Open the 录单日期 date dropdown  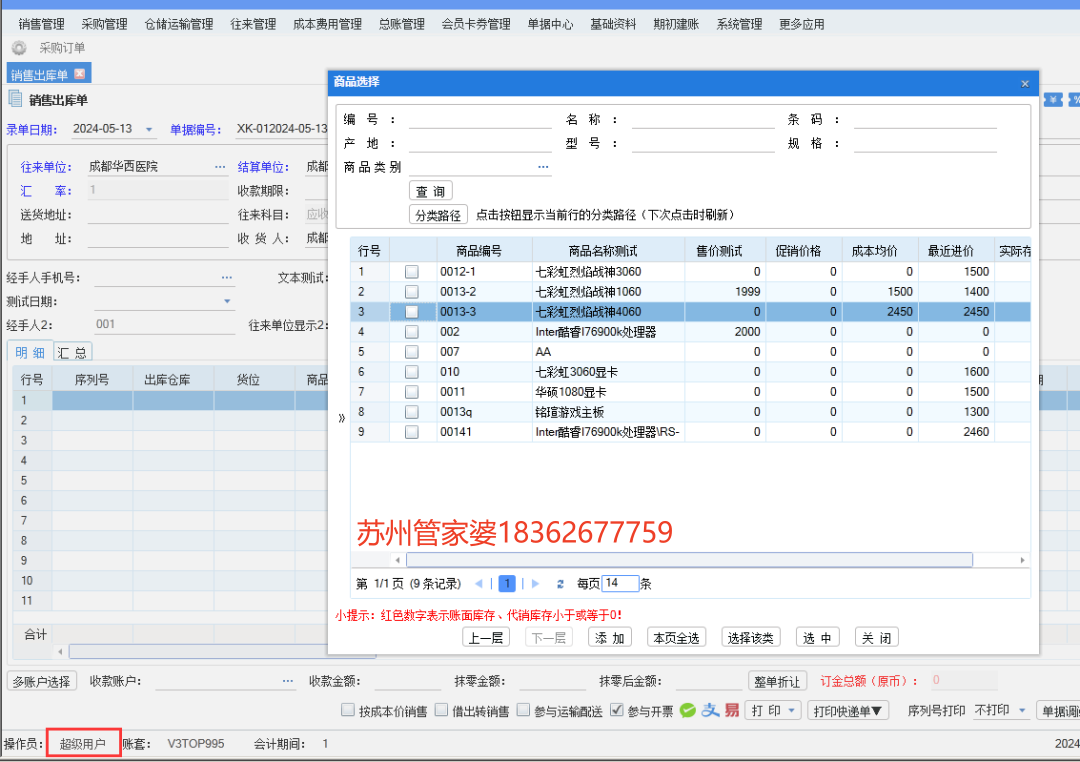click(x=150, y=129)
